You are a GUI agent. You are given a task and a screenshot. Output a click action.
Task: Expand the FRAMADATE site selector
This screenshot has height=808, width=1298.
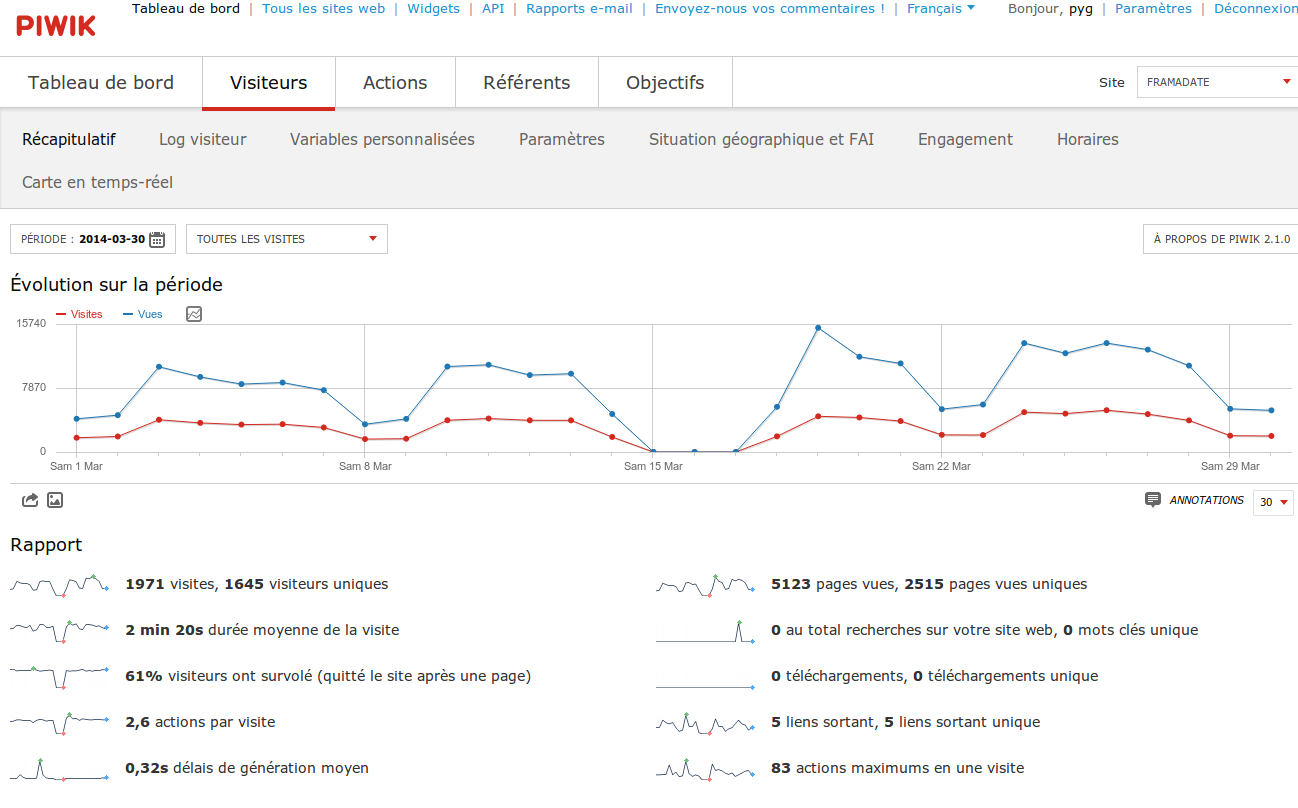1217,82
